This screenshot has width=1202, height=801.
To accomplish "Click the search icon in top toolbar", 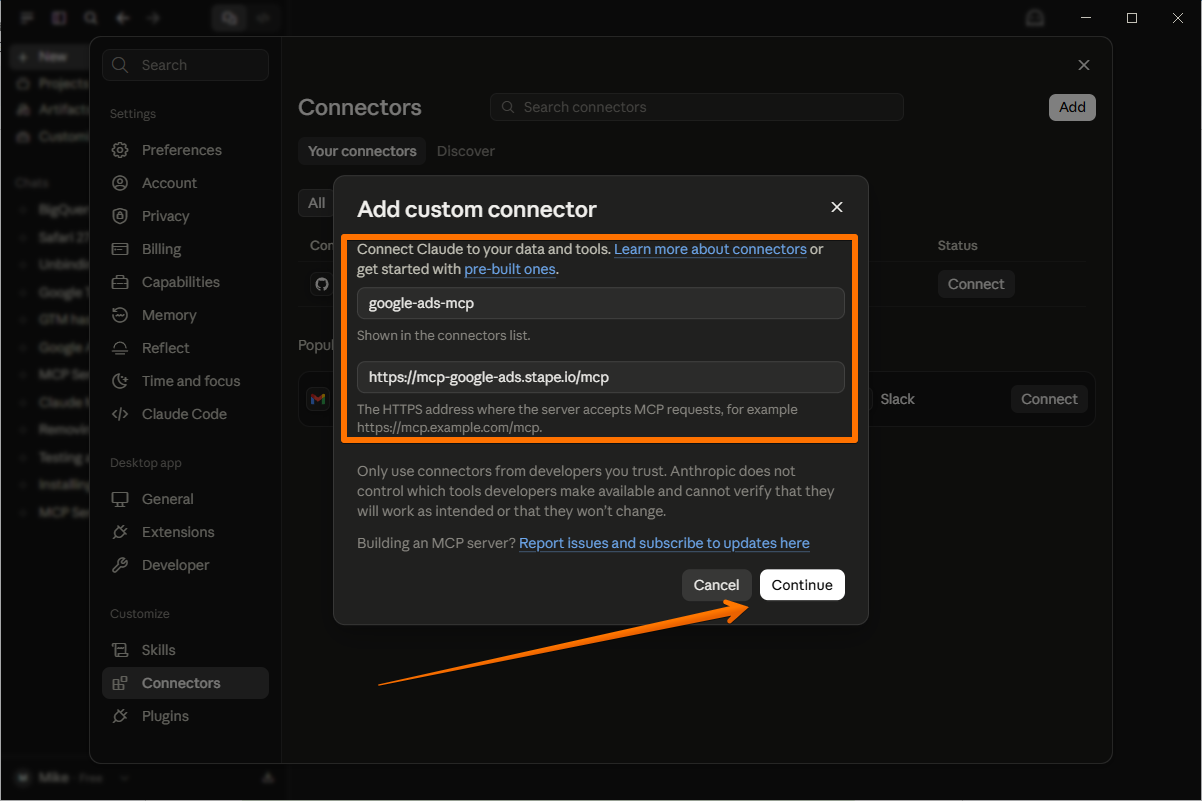I will click(x=91, y=18).
